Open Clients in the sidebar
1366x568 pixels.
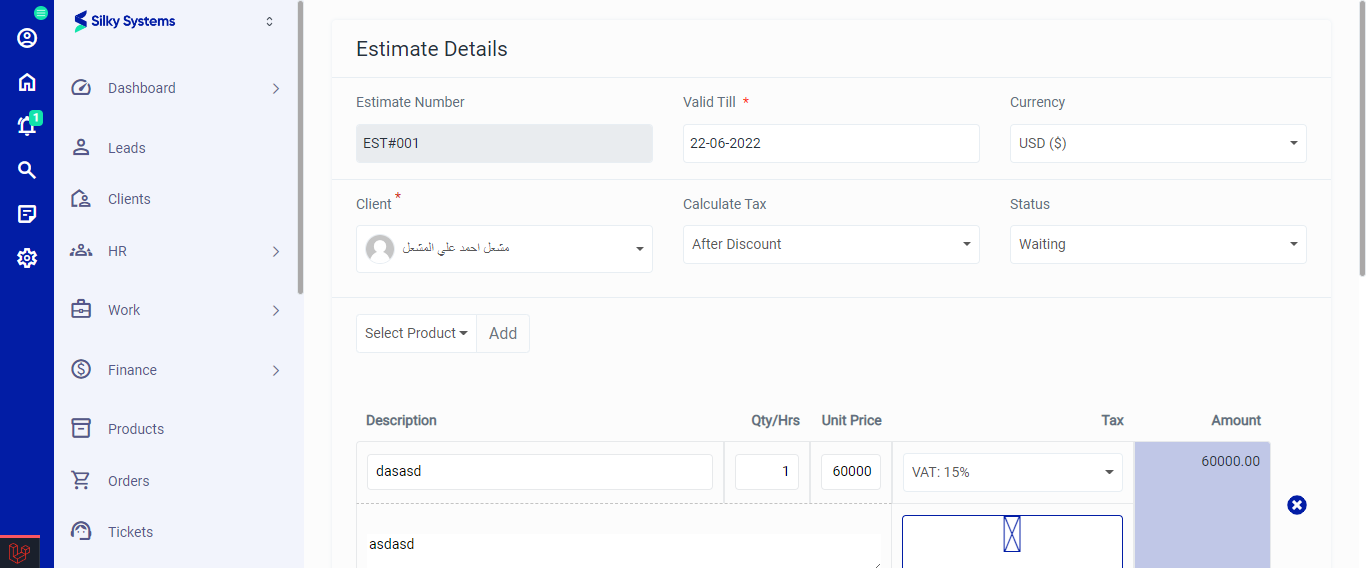pyautogui.click(x=129, y=199)
